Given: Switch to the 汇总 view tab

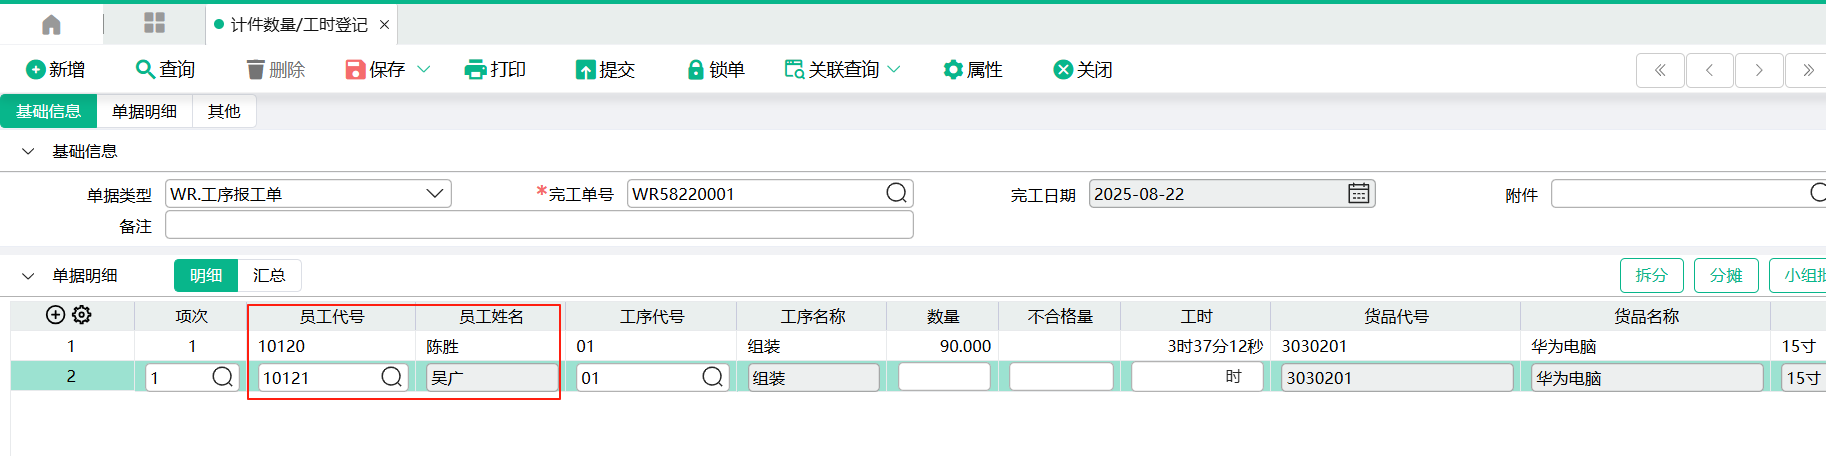Looking at the screenshot, I should 269,275.
